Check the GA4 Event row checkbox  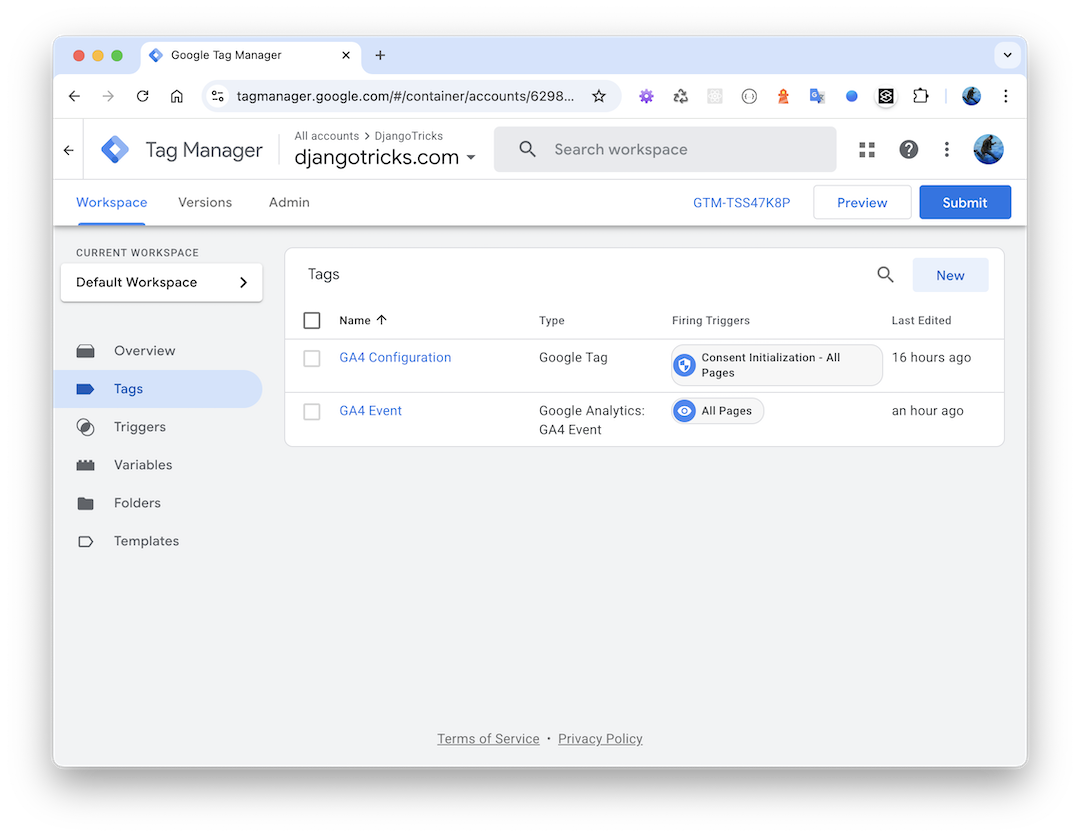312,411
